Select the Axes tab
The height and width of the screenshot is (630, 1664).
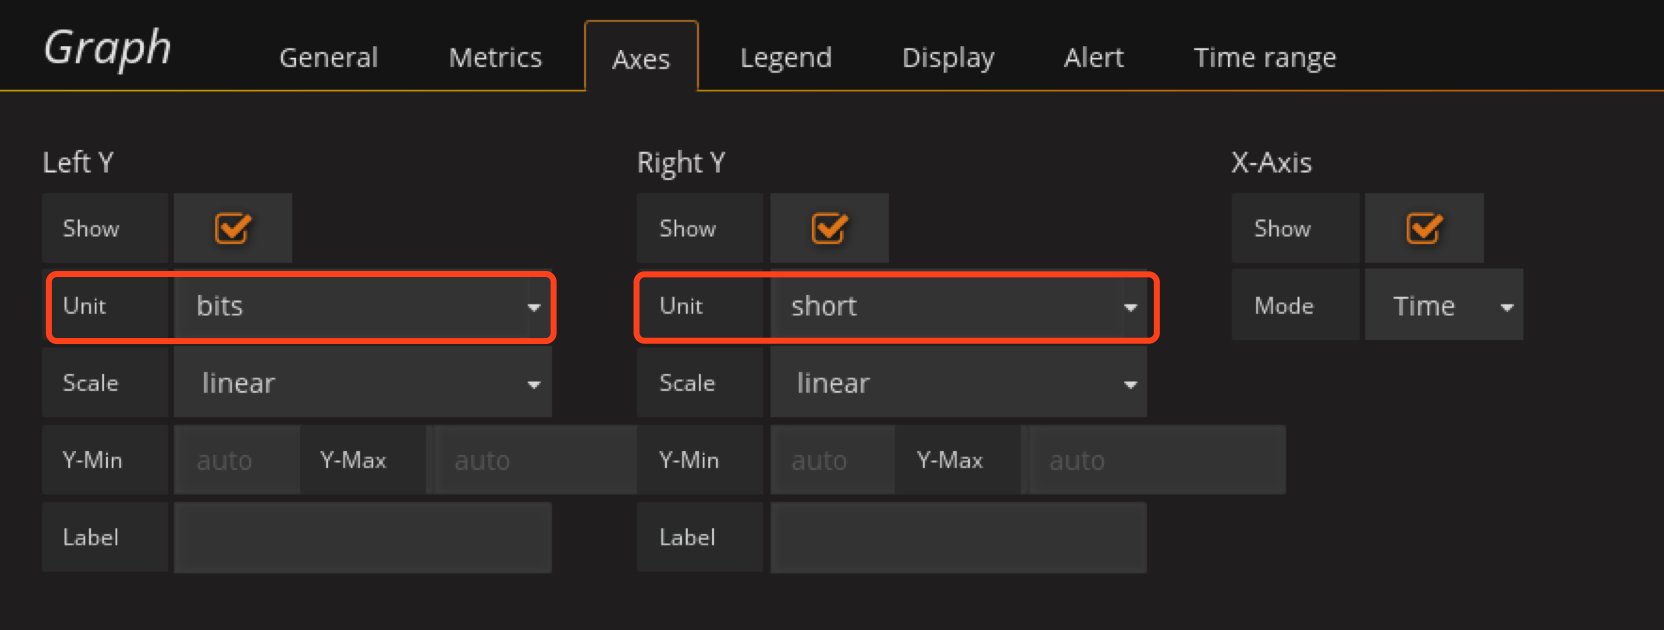(x=641, y=59)
